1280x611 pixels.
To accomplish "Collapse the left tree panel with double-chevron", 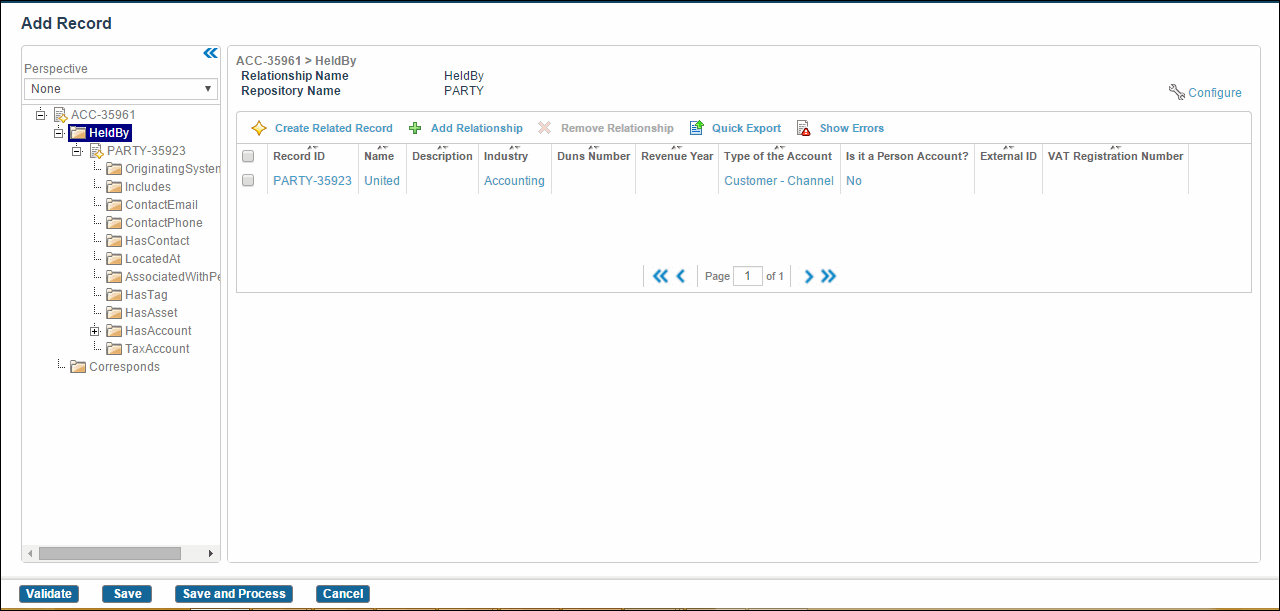I will click(x=210, y=53).
